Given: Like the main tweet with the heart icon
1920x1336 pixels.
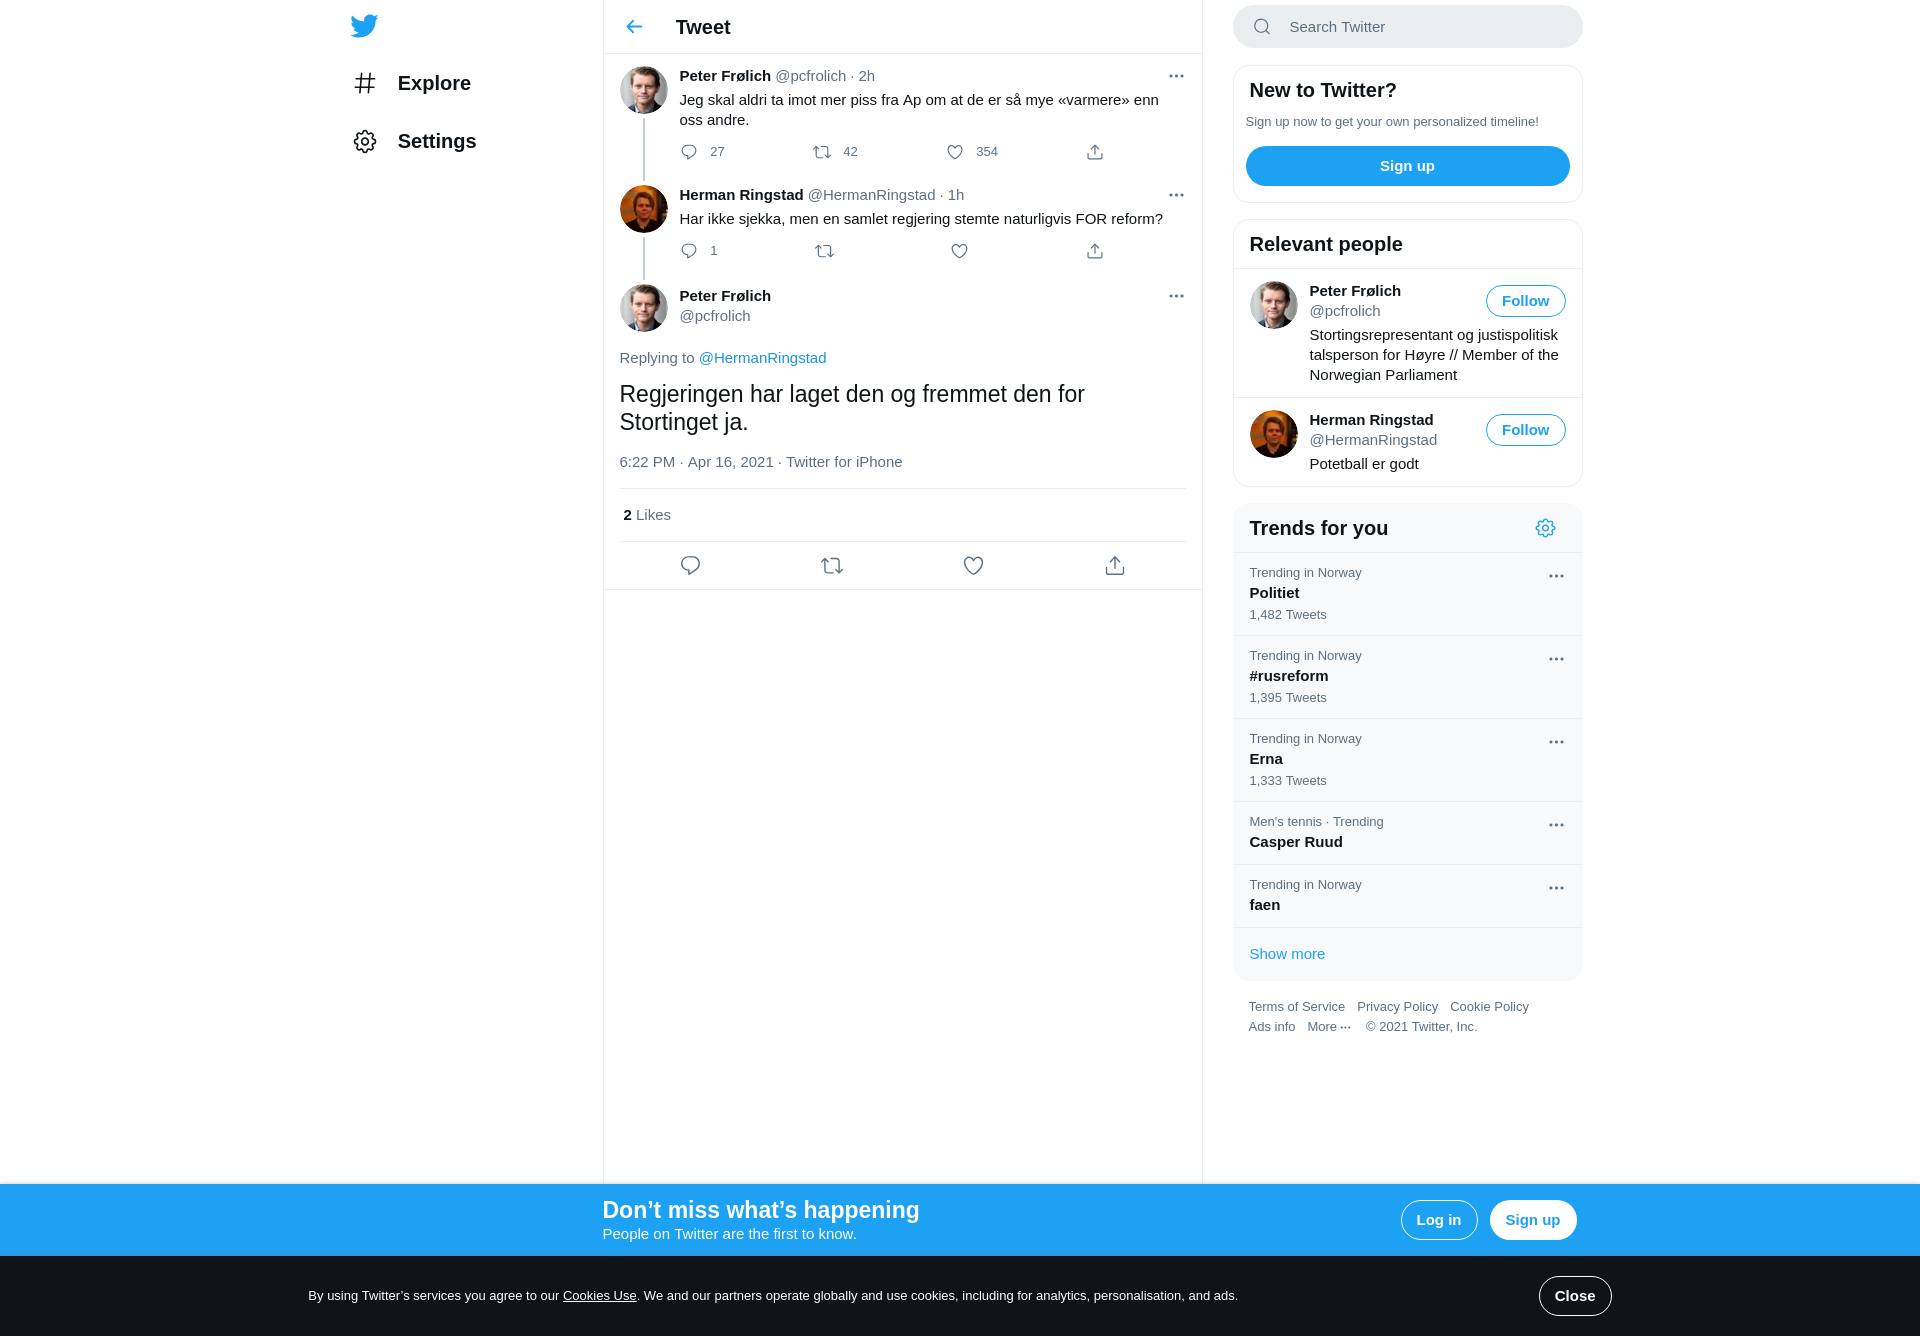Looking at the screenshot, I should tap(973, 566).
